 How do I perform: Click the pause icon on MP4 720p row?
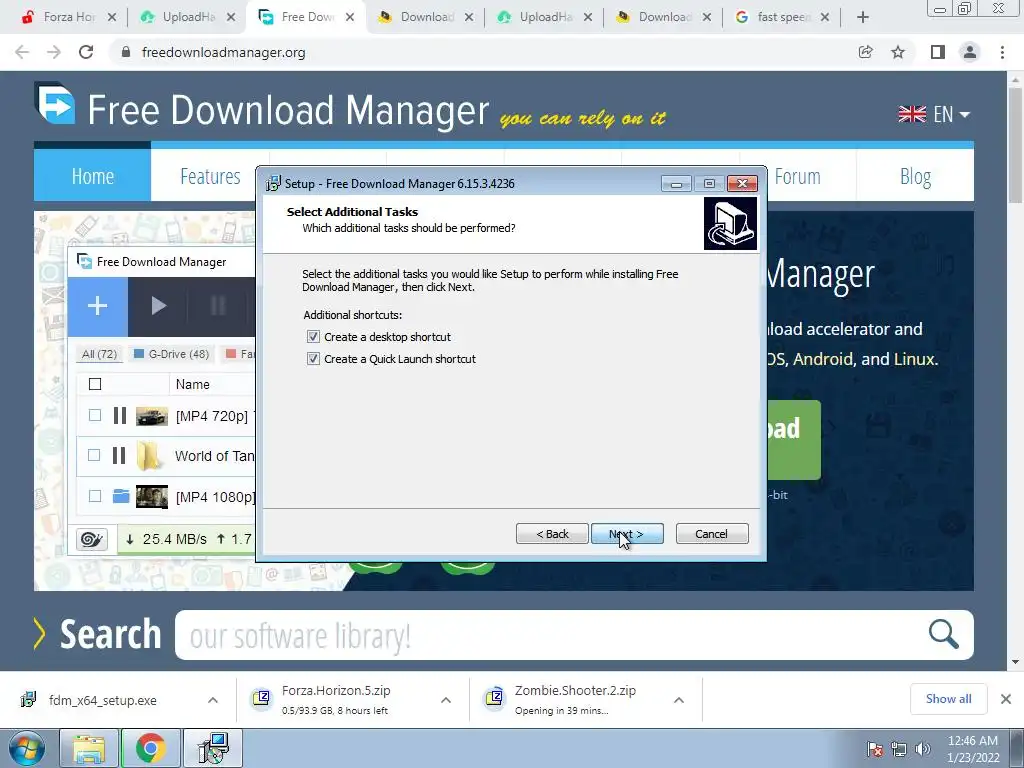pos(120,415)
